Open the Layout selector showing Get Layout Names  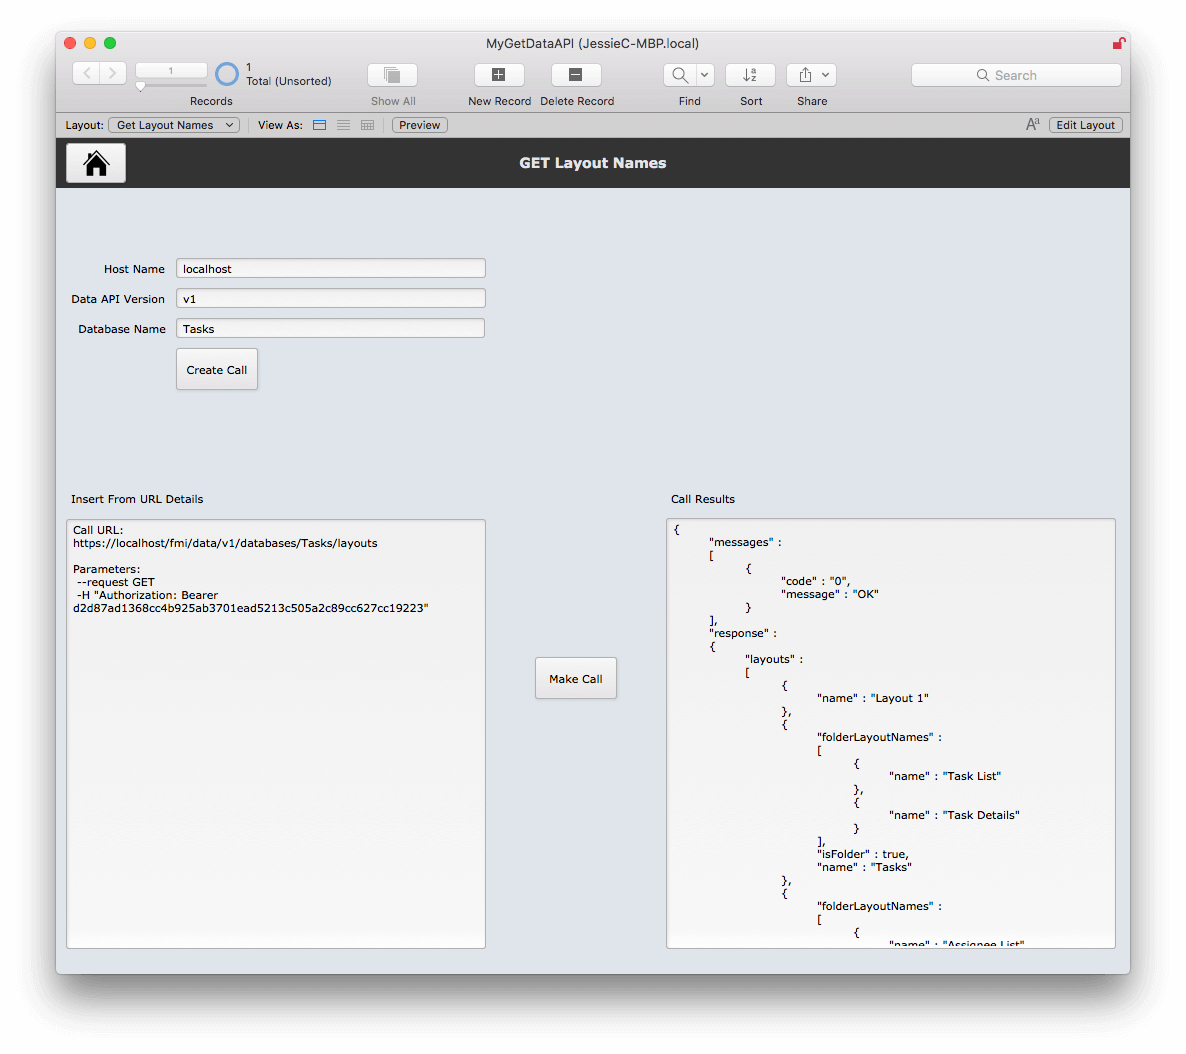point(173,124)
